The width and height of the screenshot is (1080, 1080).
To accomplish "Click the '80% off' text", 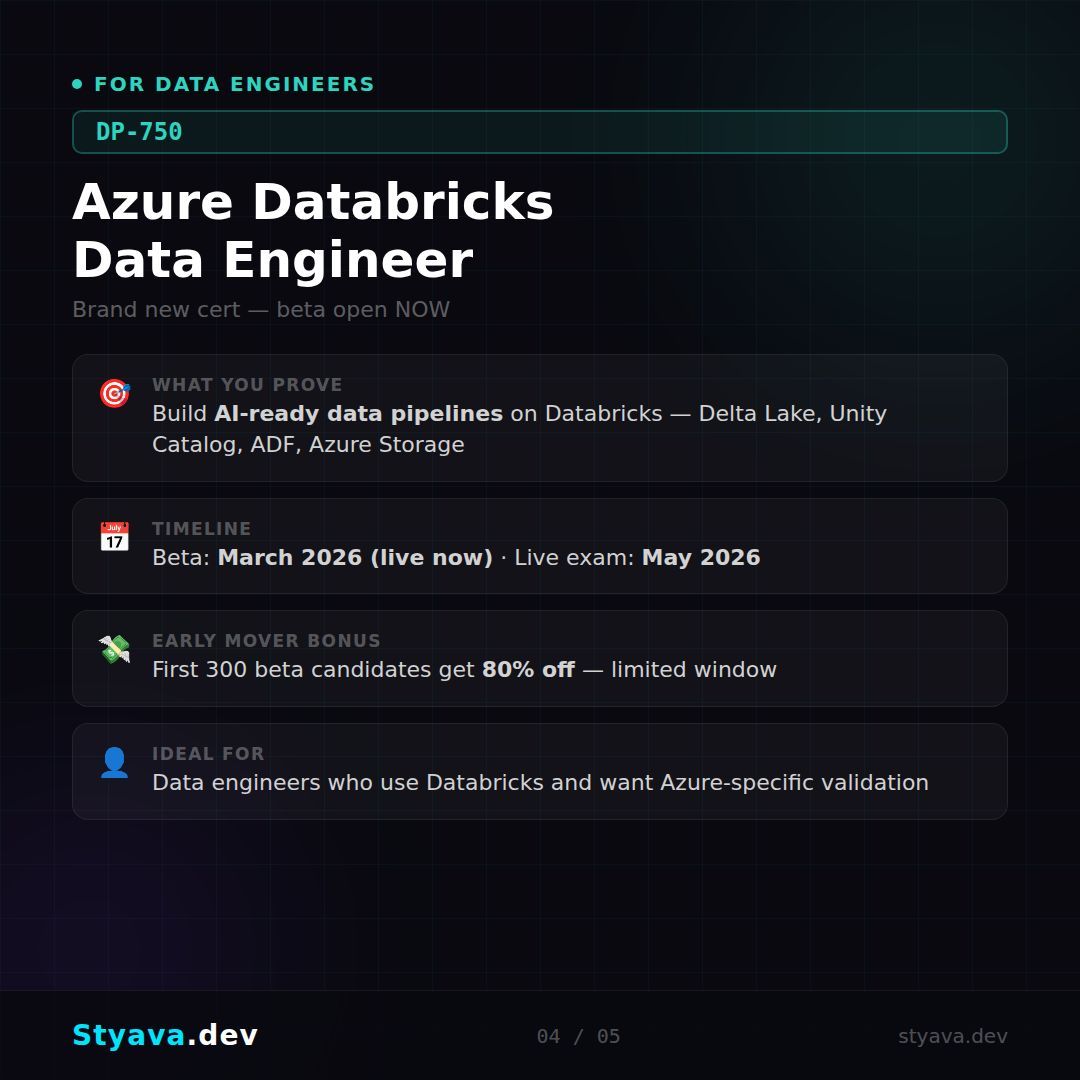I will click(528, 669).
